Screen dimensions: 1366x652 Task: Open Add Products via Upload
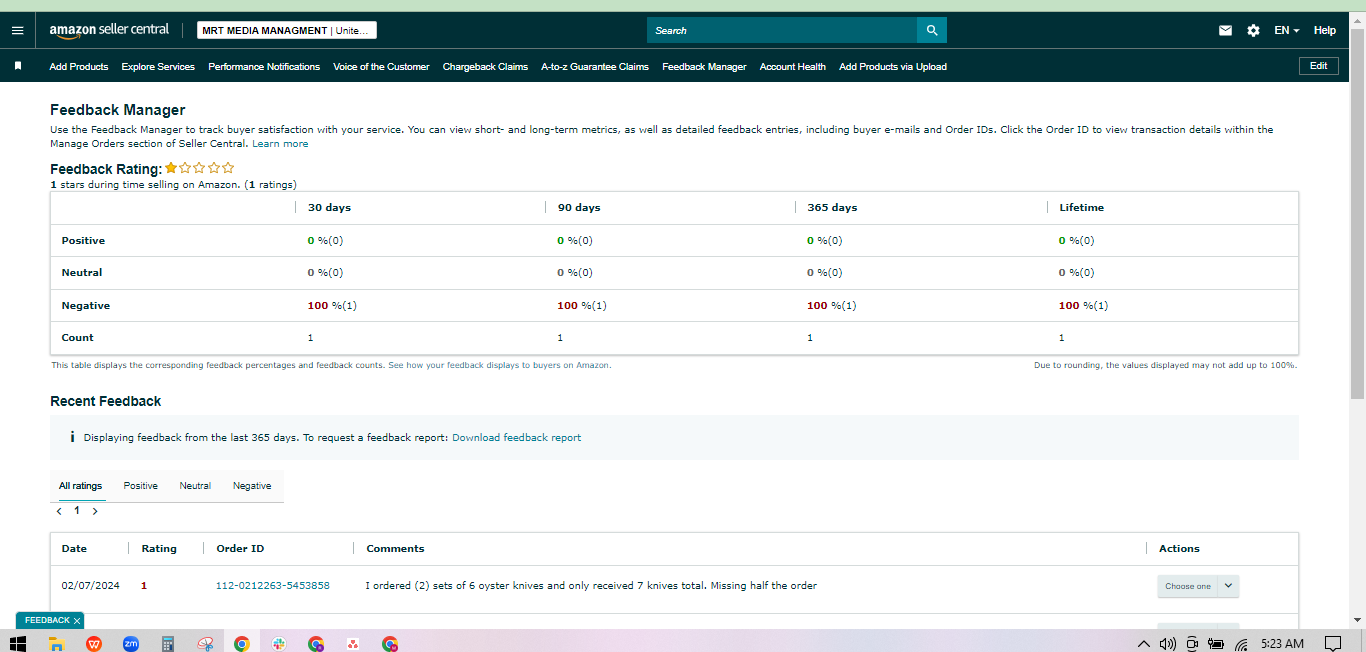pyautogui.click(x=893, y=66)
